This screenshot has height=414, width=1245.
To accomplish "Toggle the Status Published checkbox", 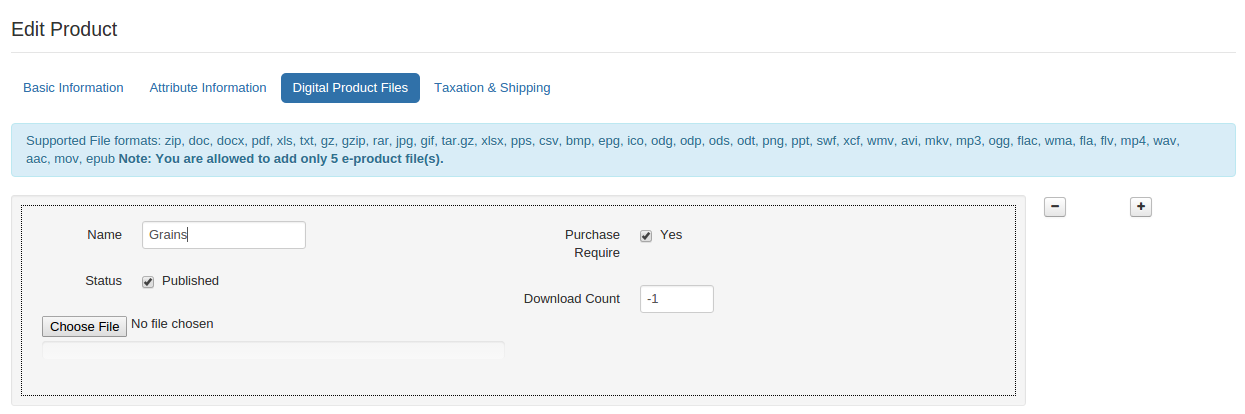I will point(148,282).
